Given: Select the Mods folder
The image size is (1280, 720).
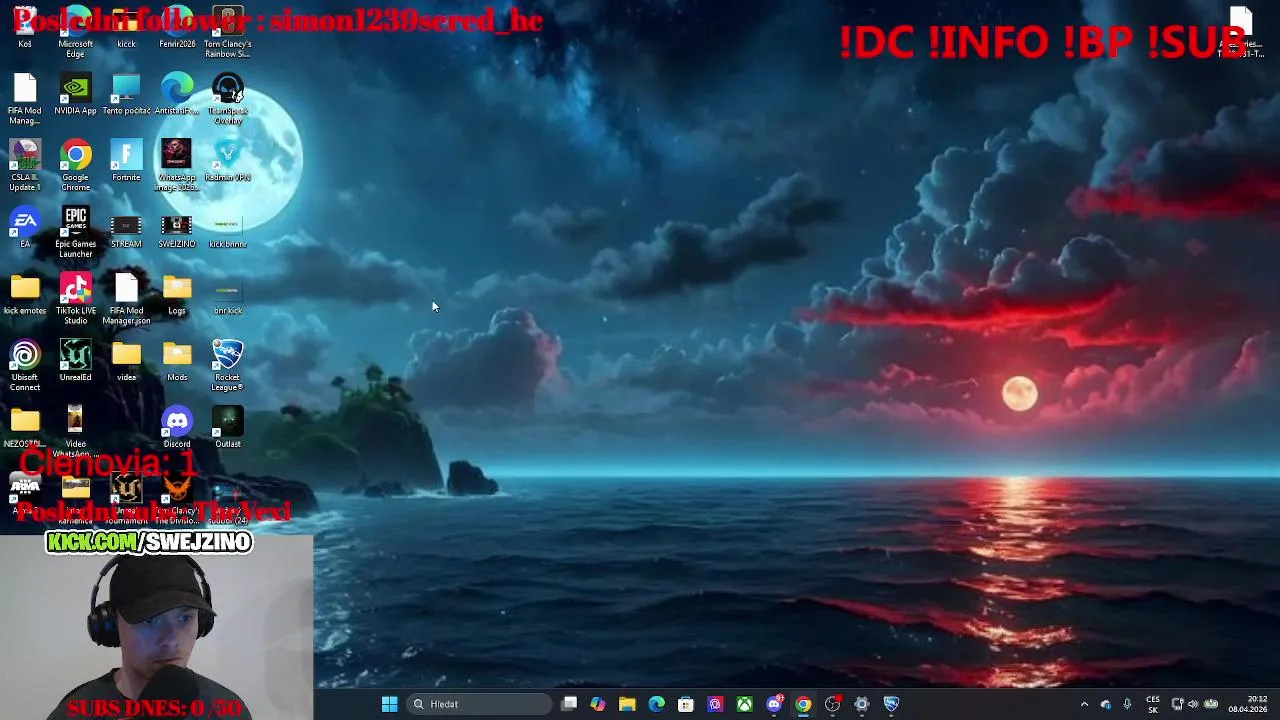Looking at the screenshot, I should [177, 362].
